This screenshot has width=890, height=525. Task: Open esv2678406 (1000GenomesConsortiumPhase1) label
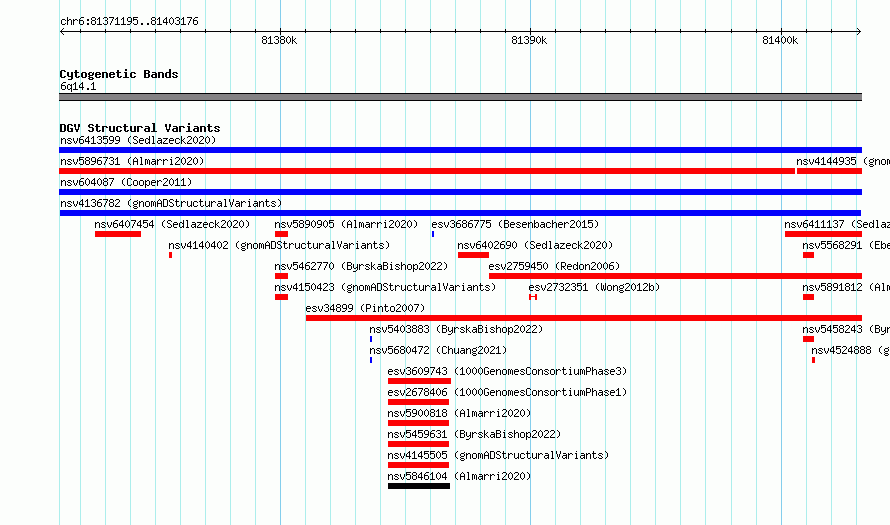[x=507, y=392]
